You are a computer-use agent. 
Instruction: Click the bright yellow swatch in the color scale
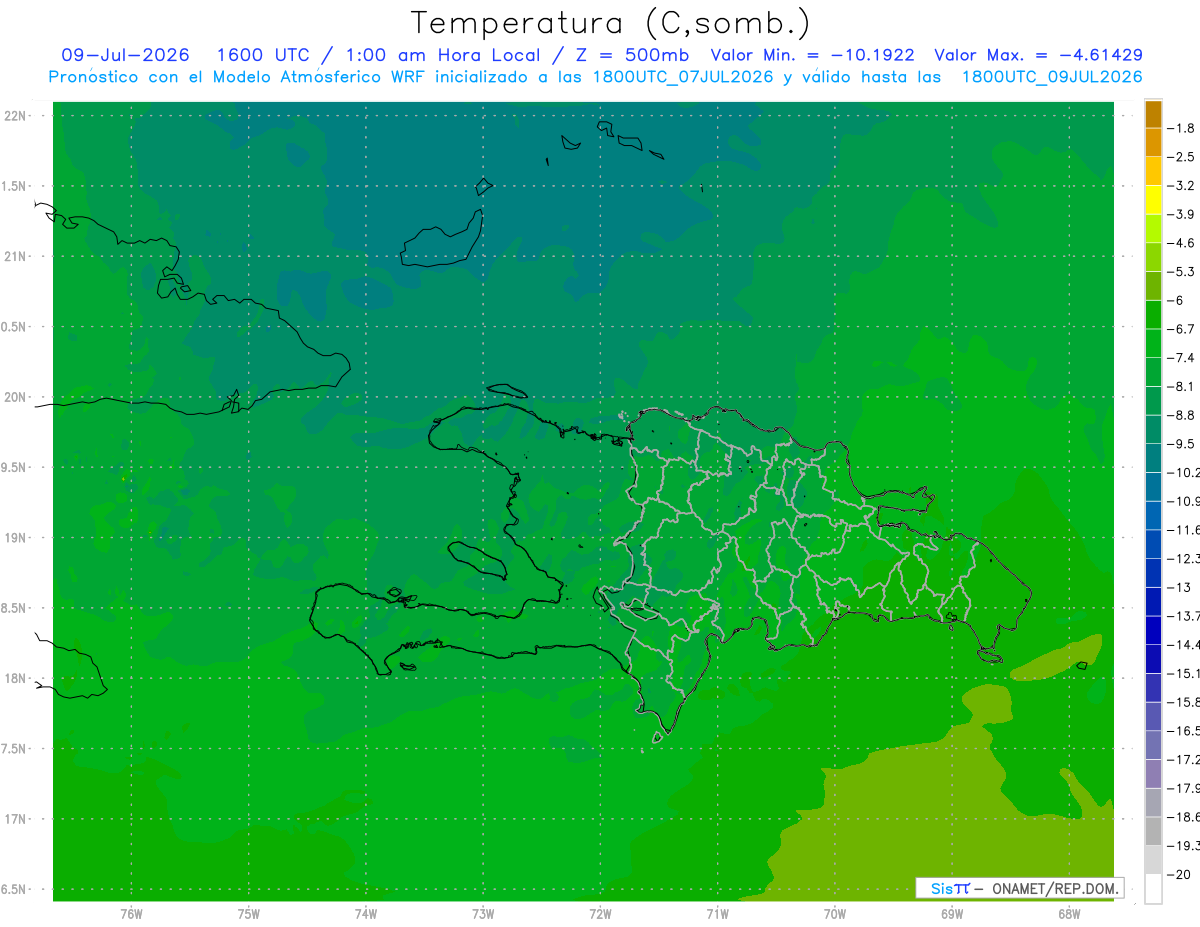pos(1153,200)
